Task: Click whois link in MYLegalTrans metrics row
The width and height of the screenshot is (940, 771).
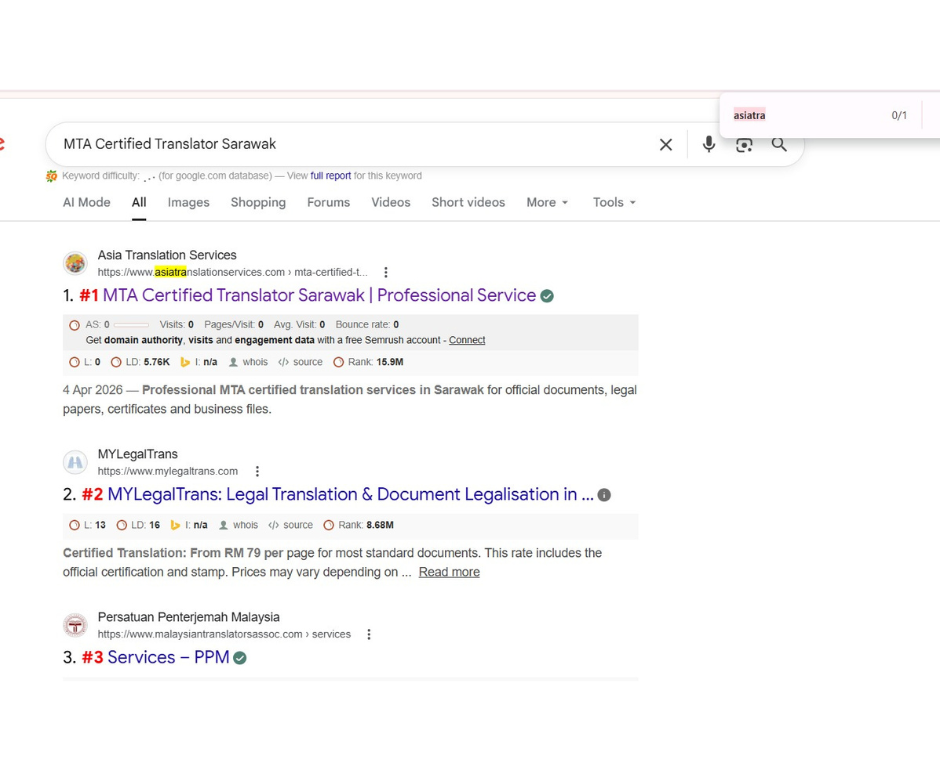Action: tap(239, 525)
